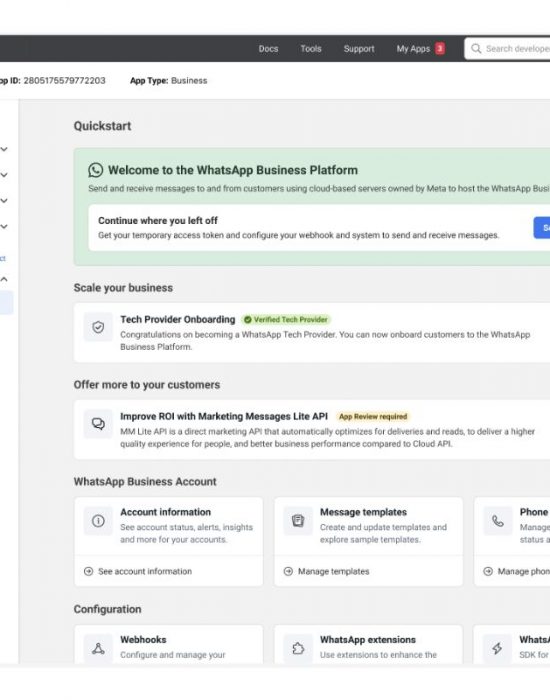
Task: Click the arrow icon beside See account information
Action: click(88, 571)
